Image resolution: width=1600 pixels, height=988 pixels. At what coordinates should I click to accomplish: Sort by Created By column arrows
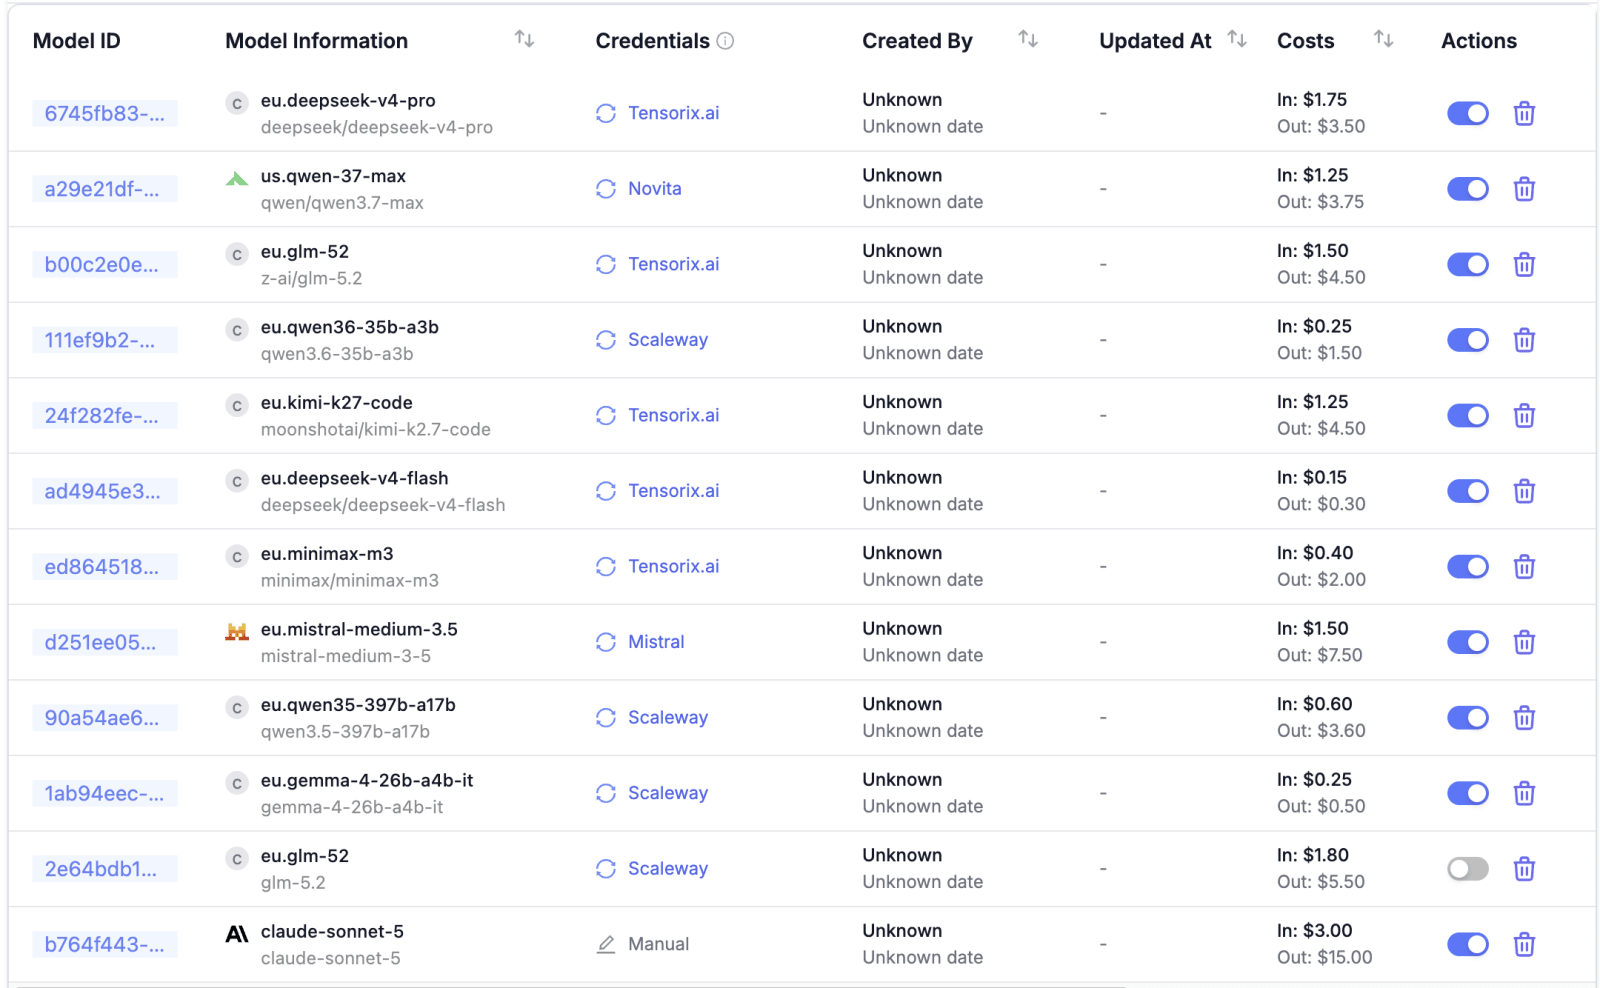1028,39
